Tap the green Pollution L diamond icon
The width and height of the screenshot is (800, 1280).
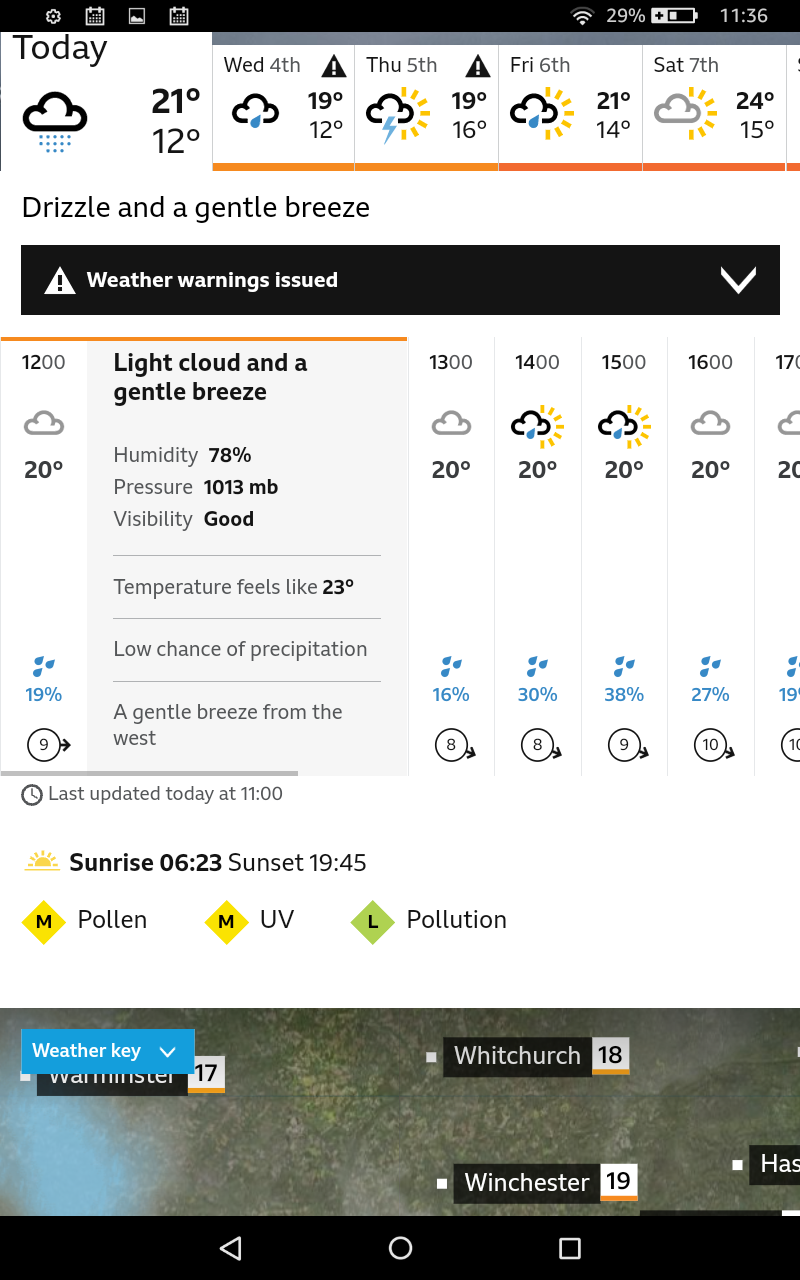point(373,921)
